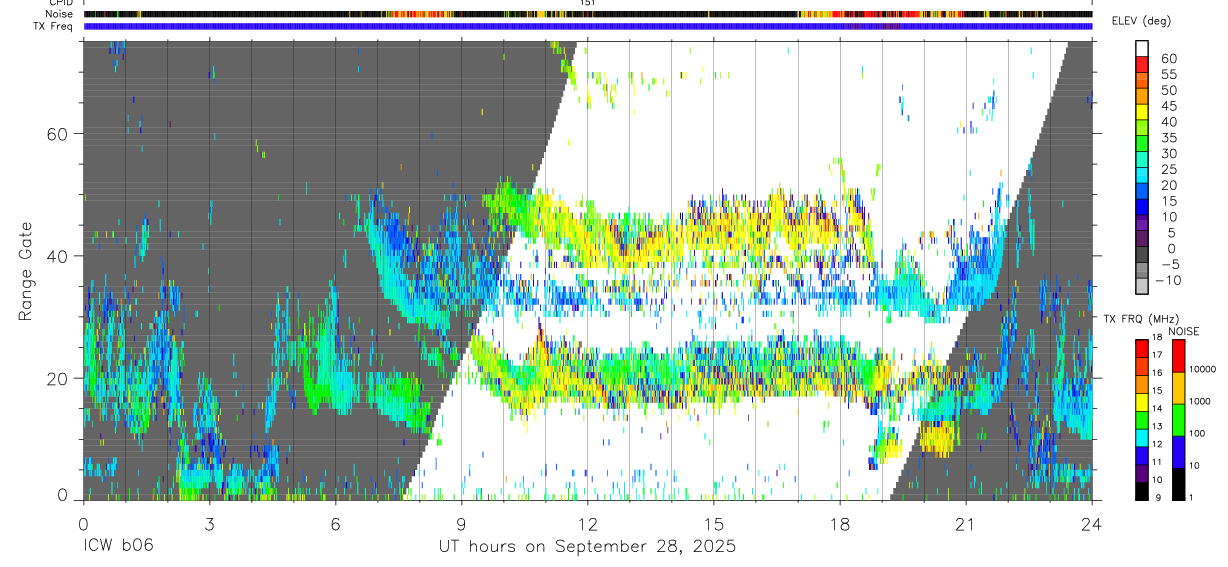The width and height of the screenshot is (1228, 567).
Task: Click 'UT hours on September 28, 2025' title
Action: (587, 547)
